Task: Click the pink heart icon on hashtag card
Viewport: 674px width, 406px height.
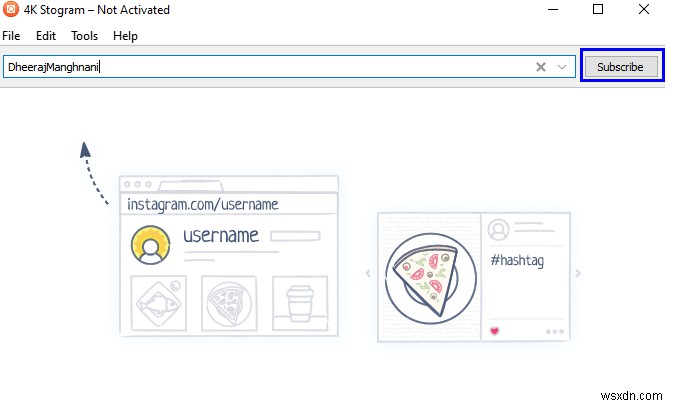Action: pyautogui.click(x=494, y=330)
